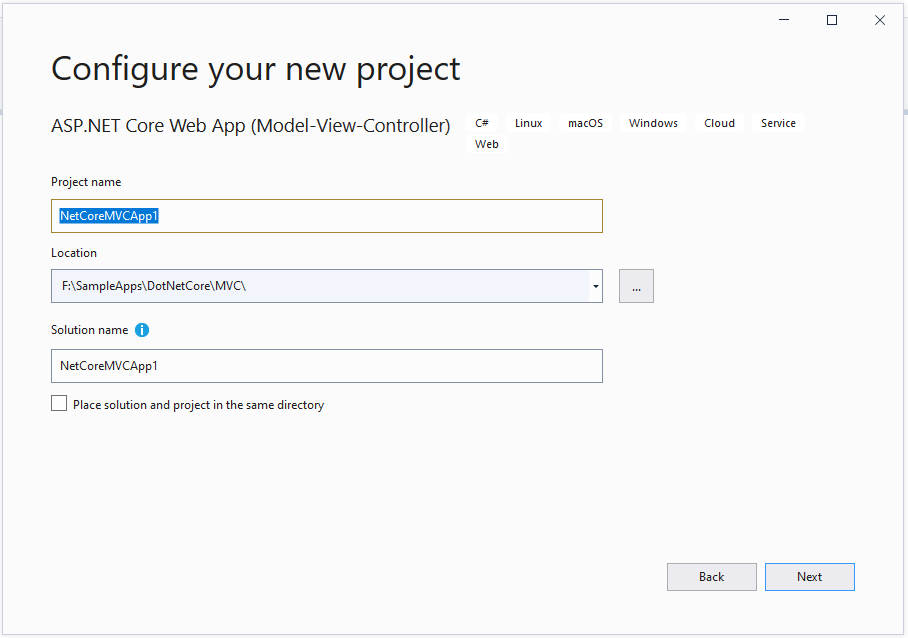Click the maximize window icon
Viewport: 908px width, 638px height.
pos(832,20)
